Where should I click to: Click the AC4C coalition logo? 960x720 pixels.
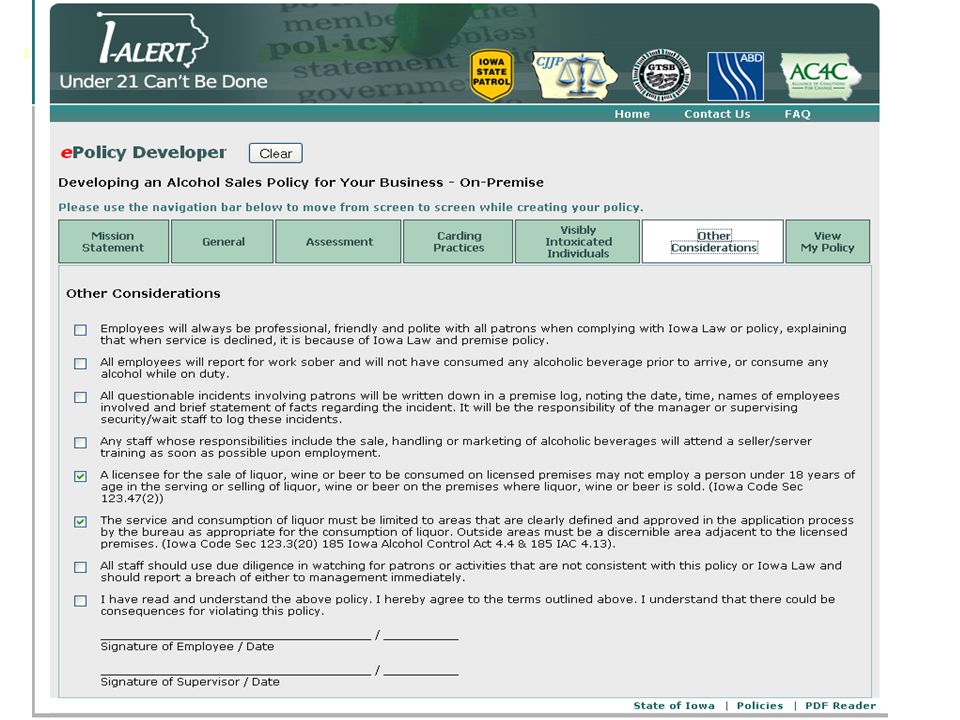(x=820, y=77)
